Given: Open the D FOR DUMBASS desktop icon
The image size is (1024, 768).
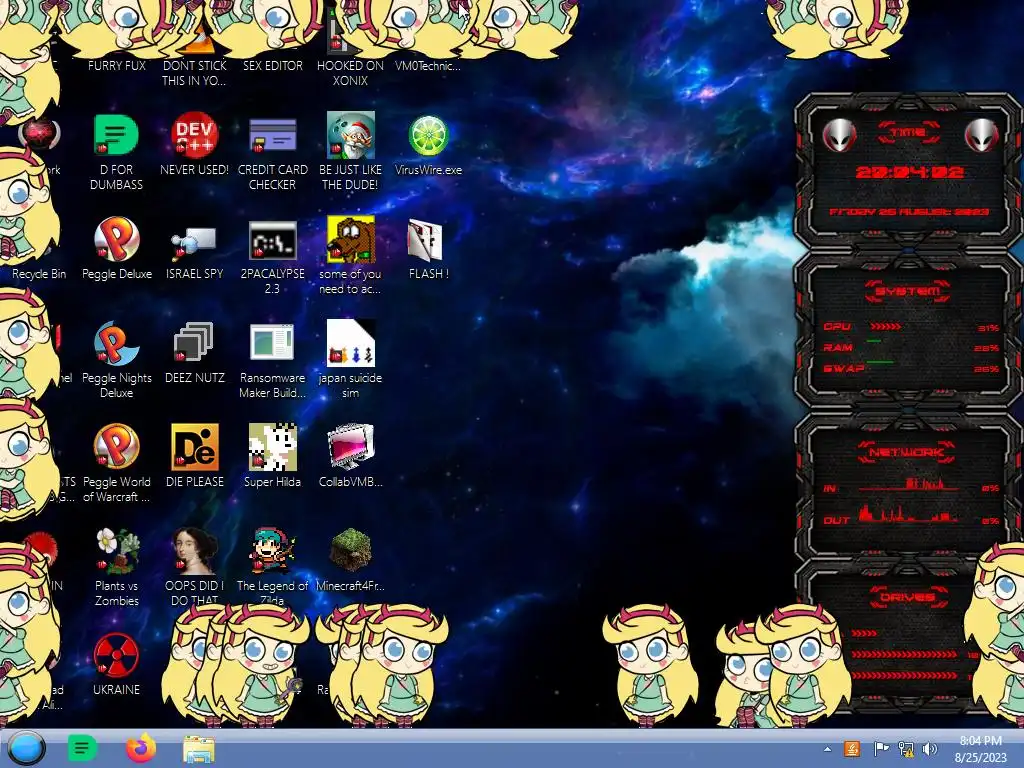Looking at the screenshot, I should pyautogui.click(x=116, y=135).
